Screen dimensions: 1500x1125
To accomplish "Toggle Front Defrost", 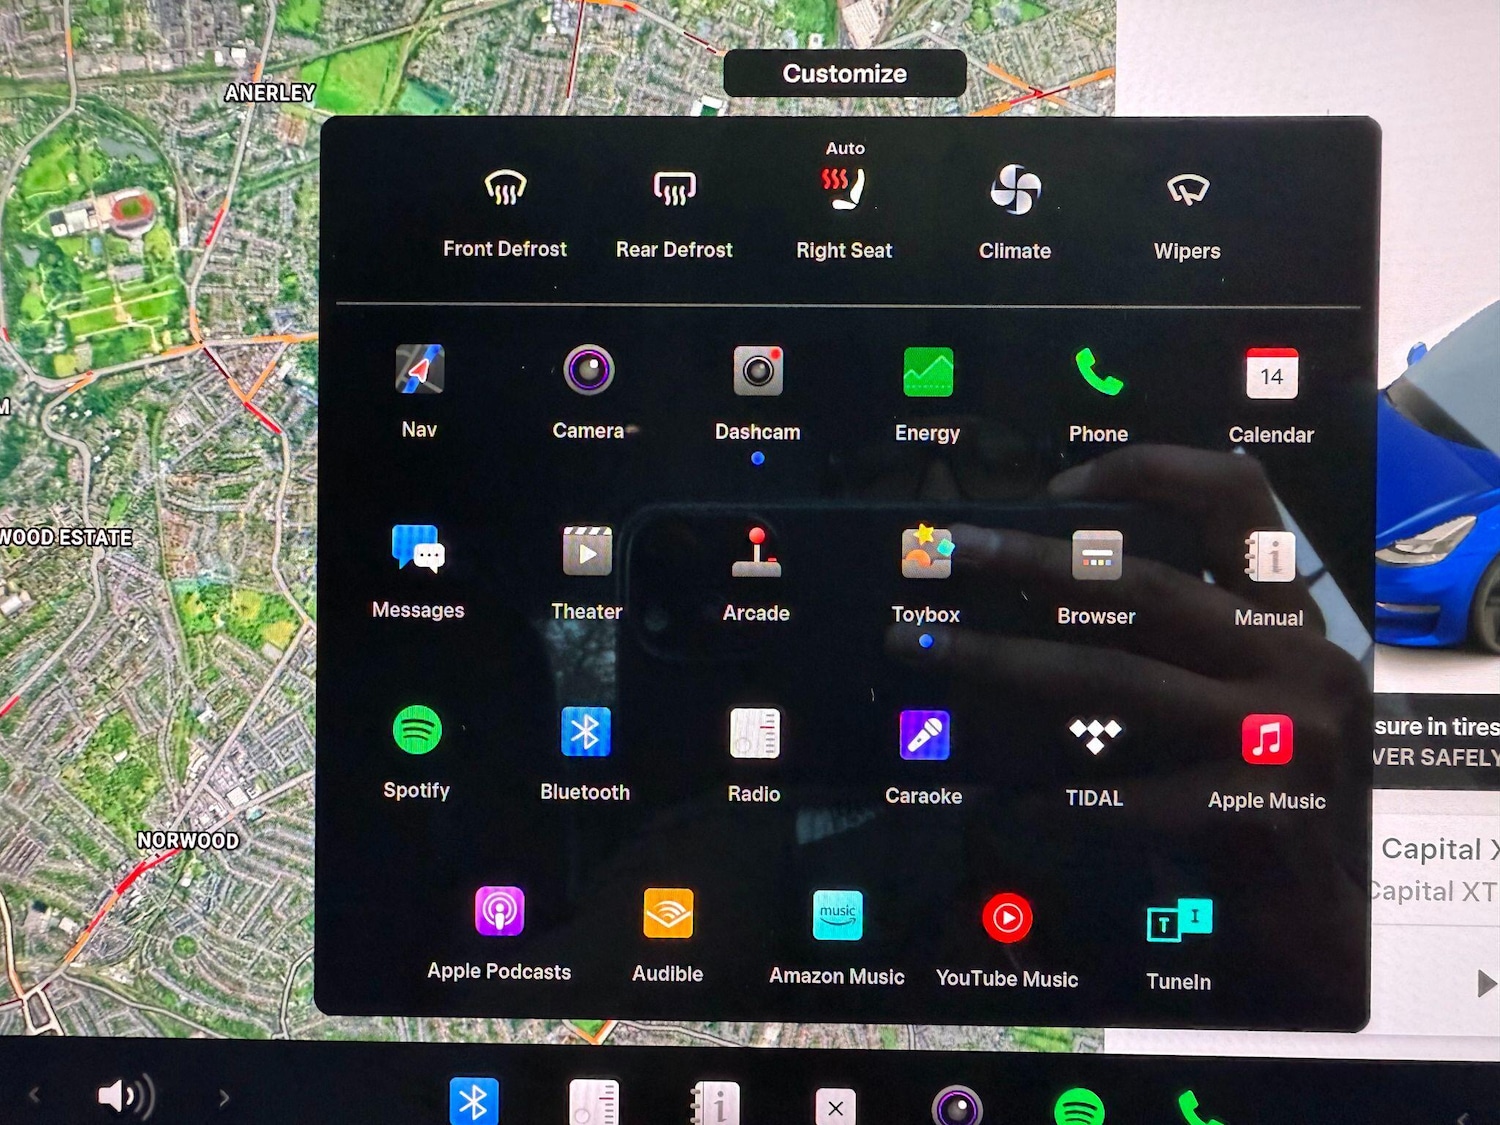I will (505, 189).
